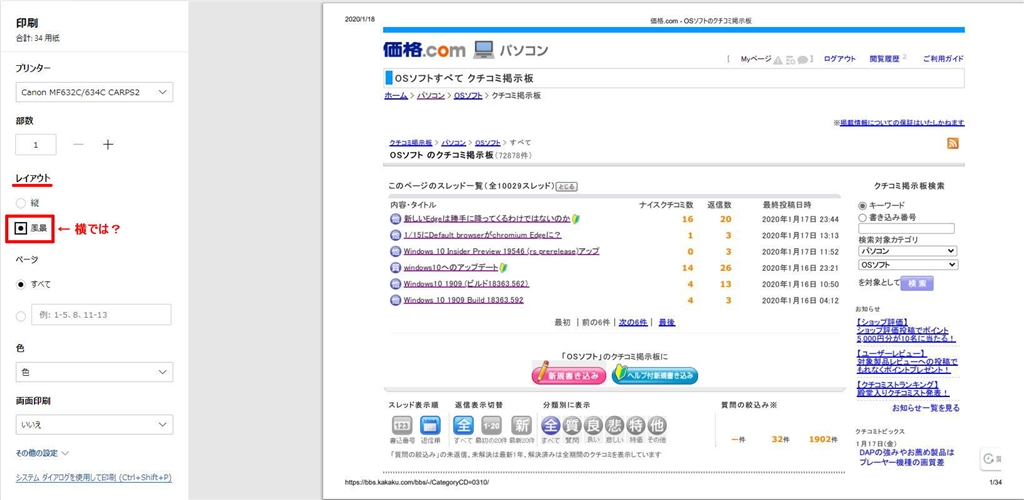Click the icon before windows10へのアップデート thread
Image resolution: width=1024 pixels, height=500 pixels.
click(395, 268)
